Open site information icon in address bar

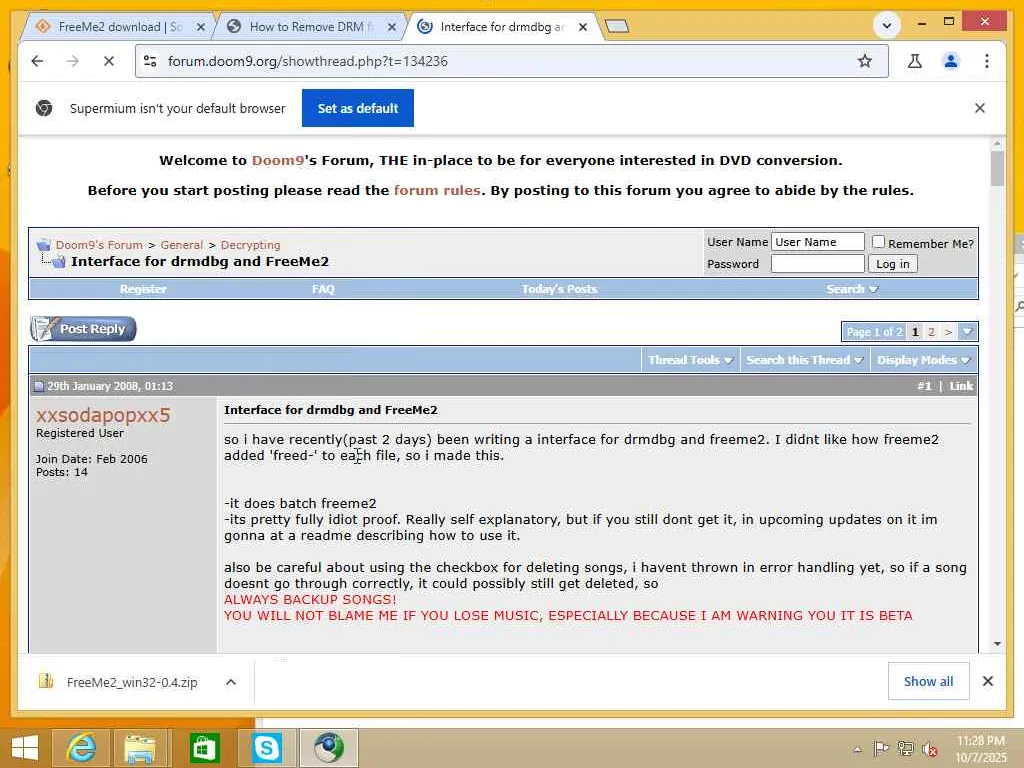pyautogui.click(x=150, y=61)
